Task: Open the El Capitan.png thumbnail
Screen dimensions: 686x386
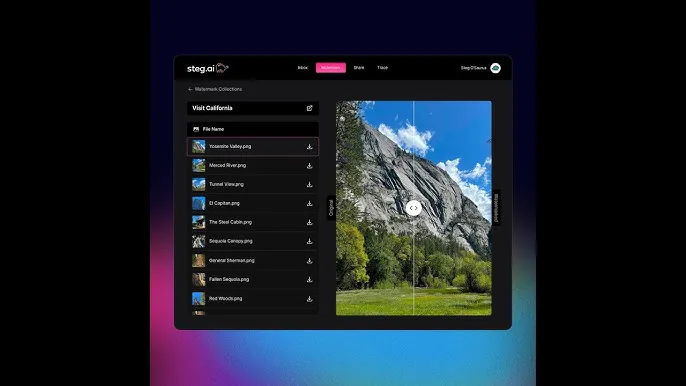Action: point(199,203)
